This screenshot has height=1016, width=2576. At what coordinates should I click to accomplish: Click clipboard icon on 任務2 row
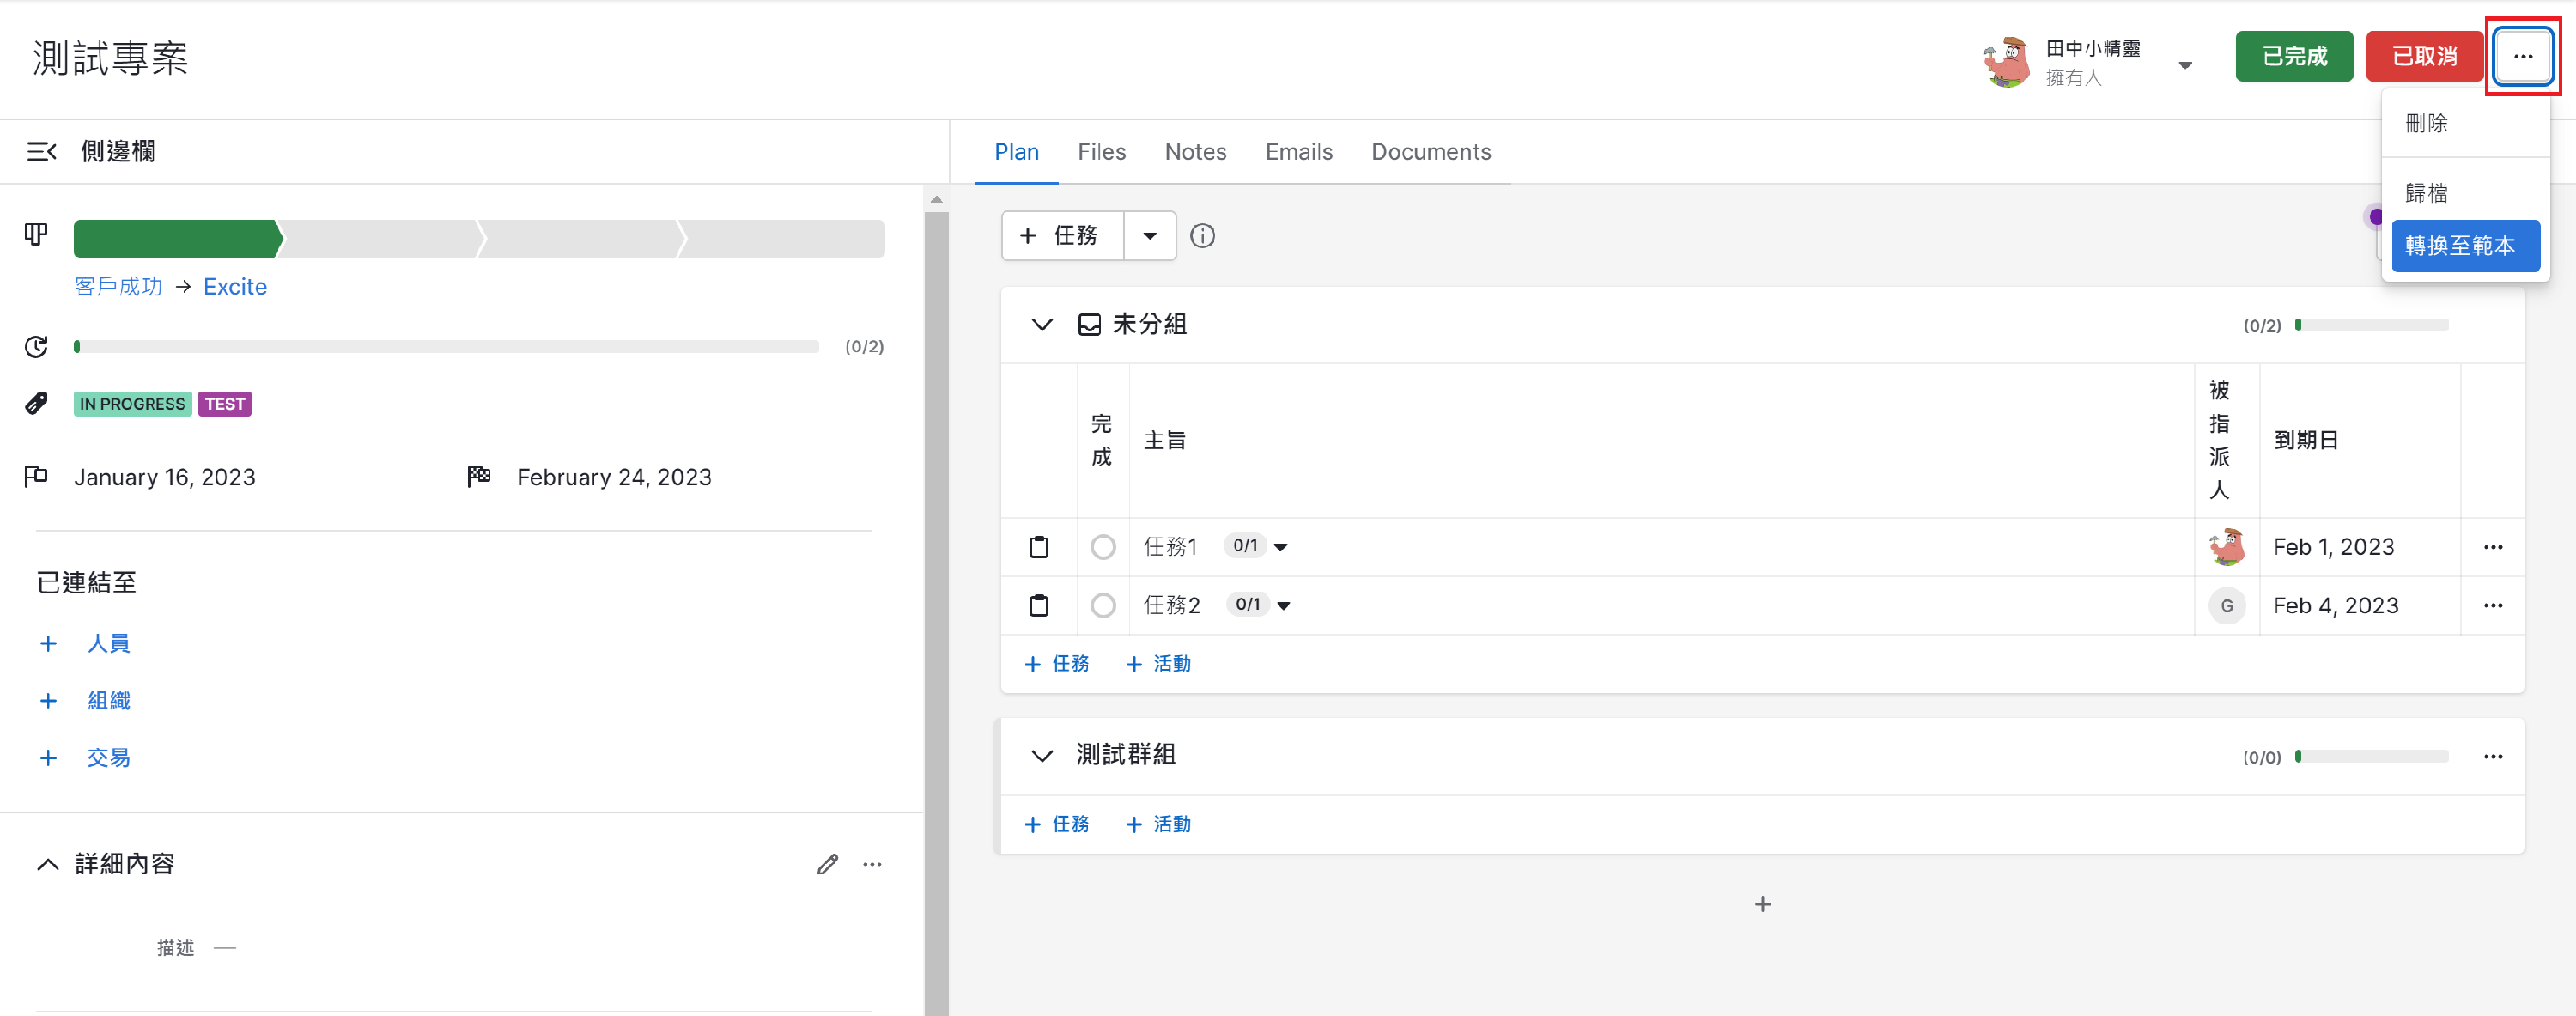pos(1039,606)
